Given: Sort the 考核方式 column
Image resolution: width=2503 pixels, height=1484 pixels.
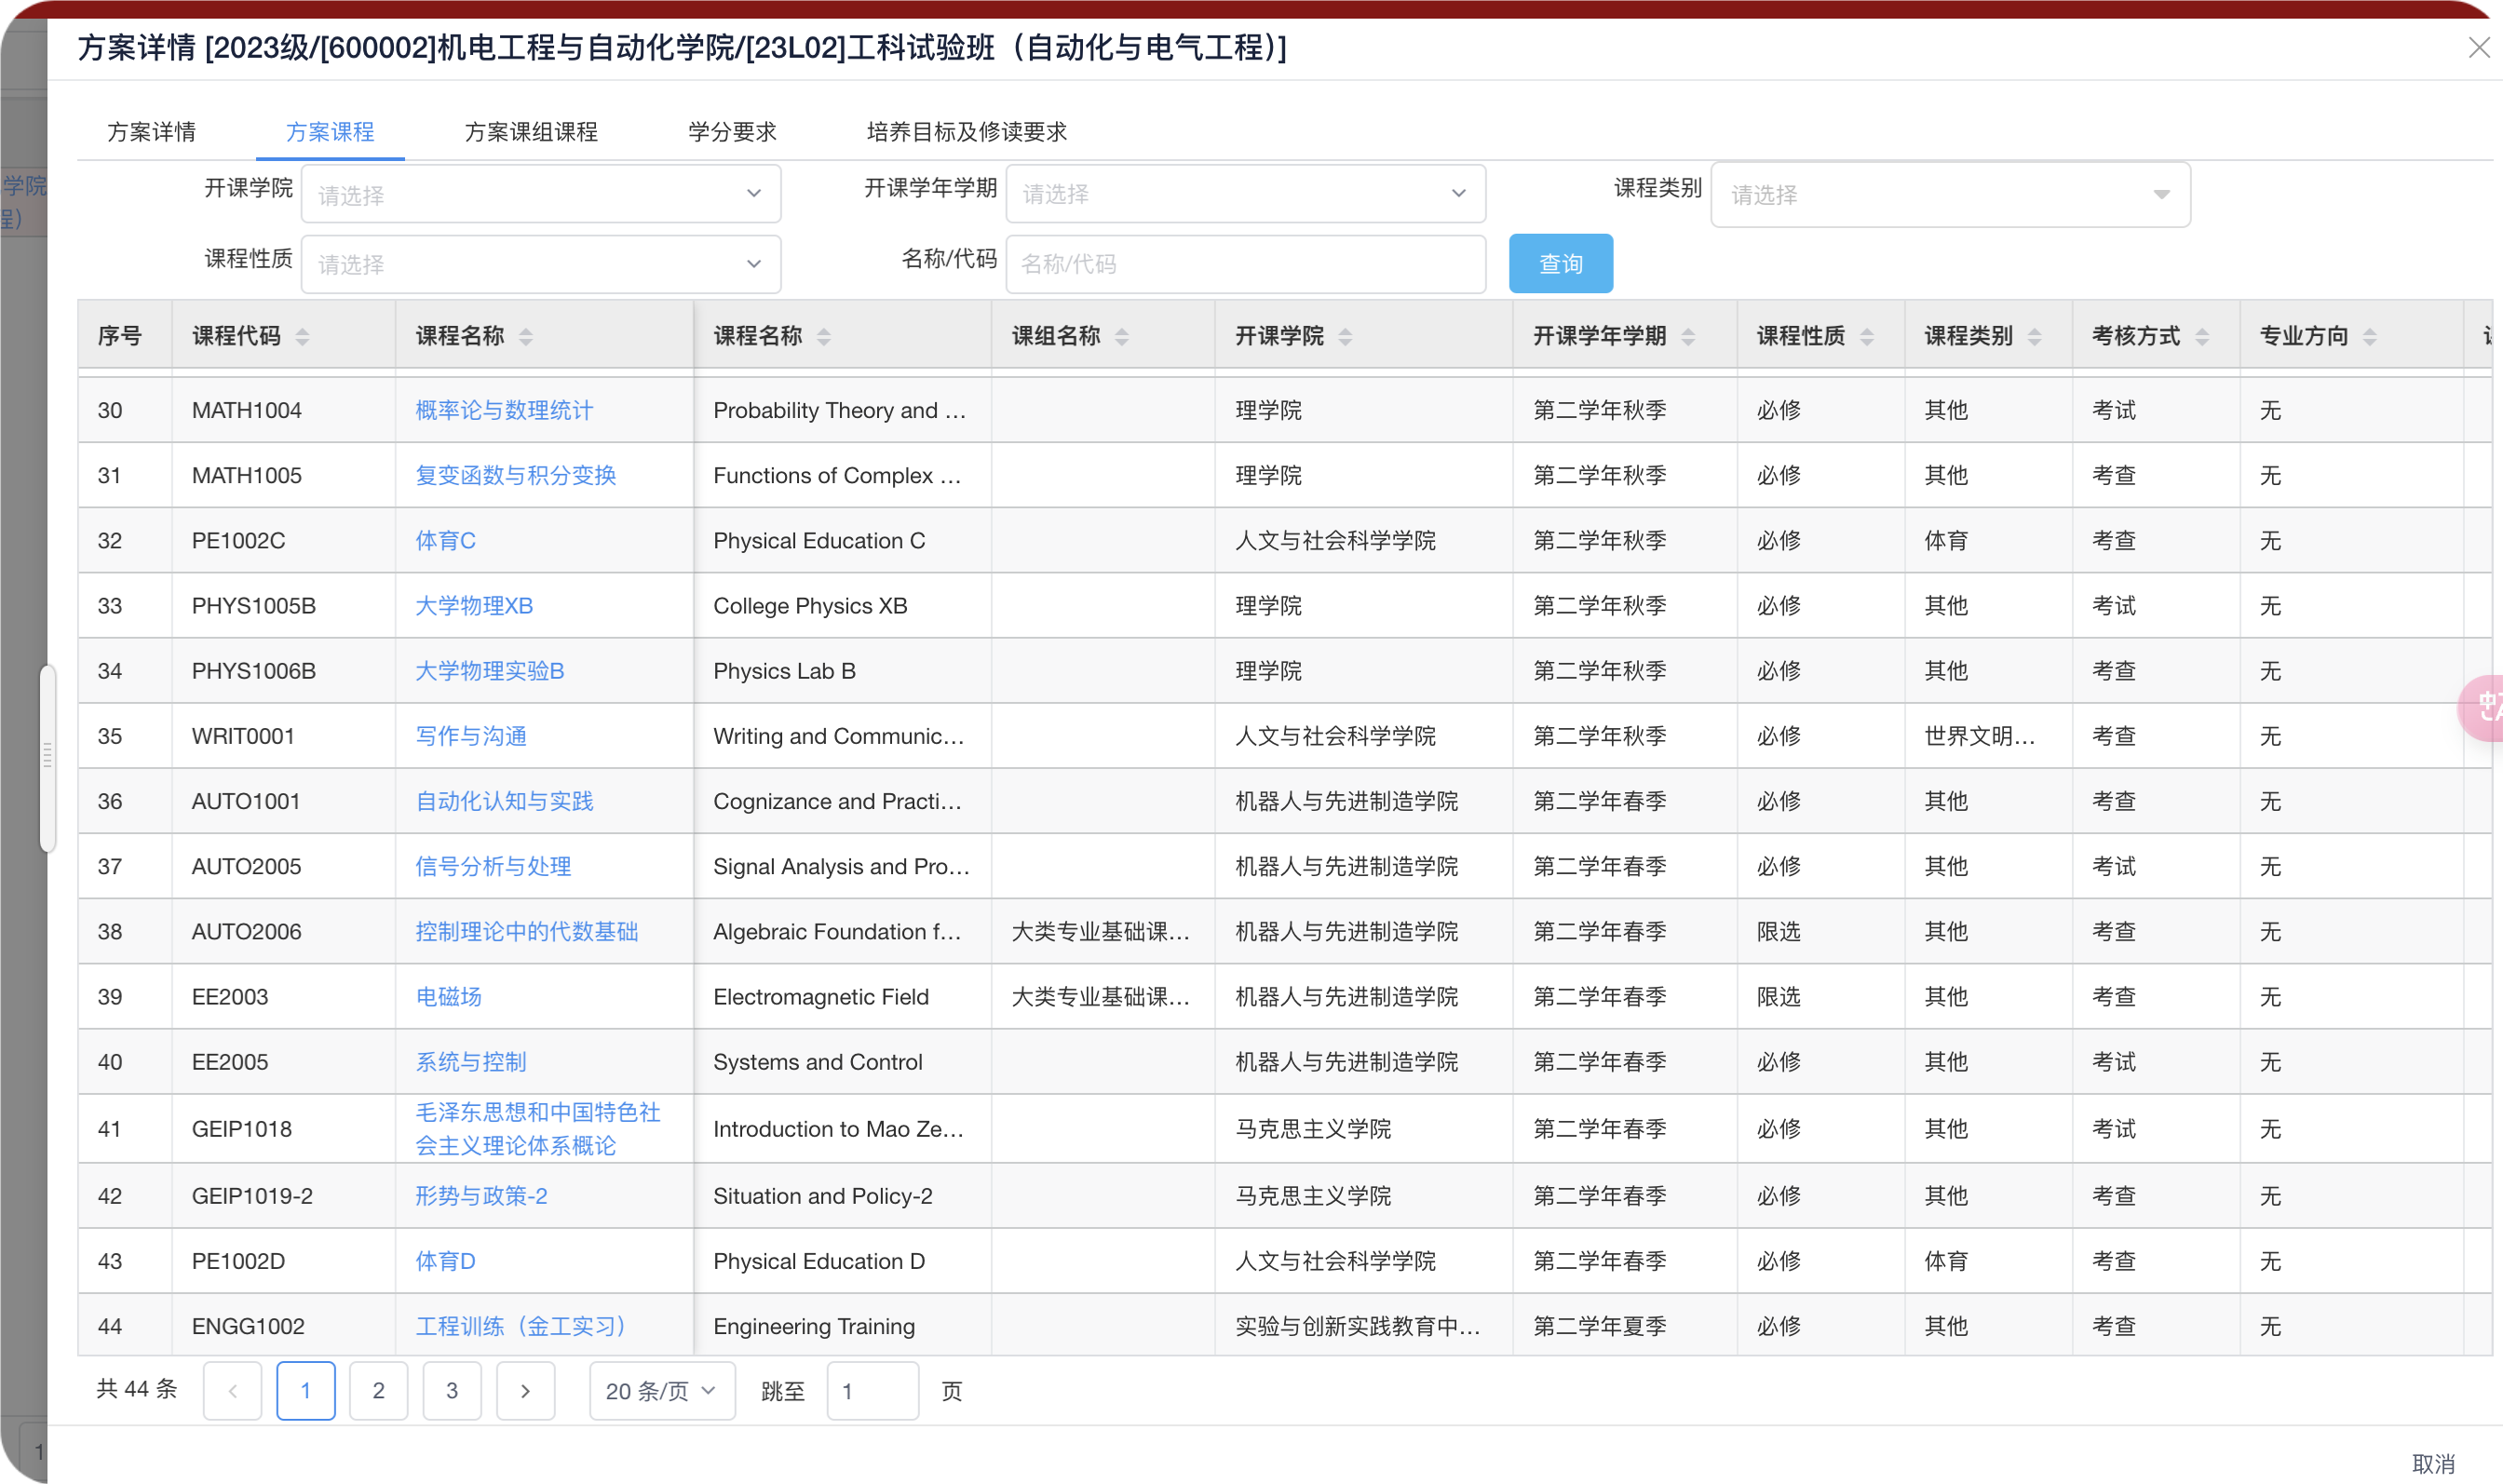Looking at the screenshot, I should [2202, 337].
